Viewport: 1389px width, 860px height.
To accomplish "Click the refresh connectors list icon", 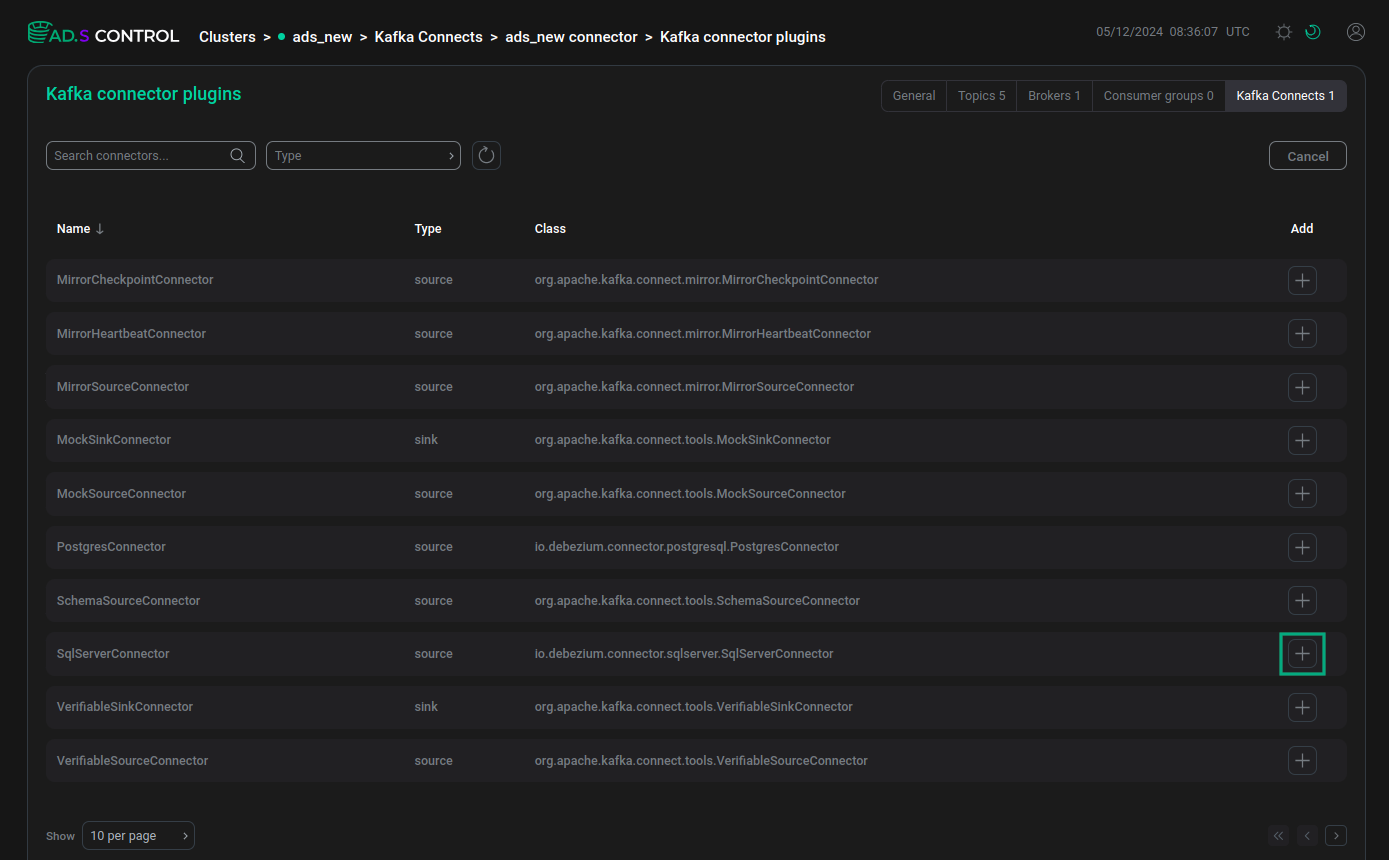I will (486, 155).
